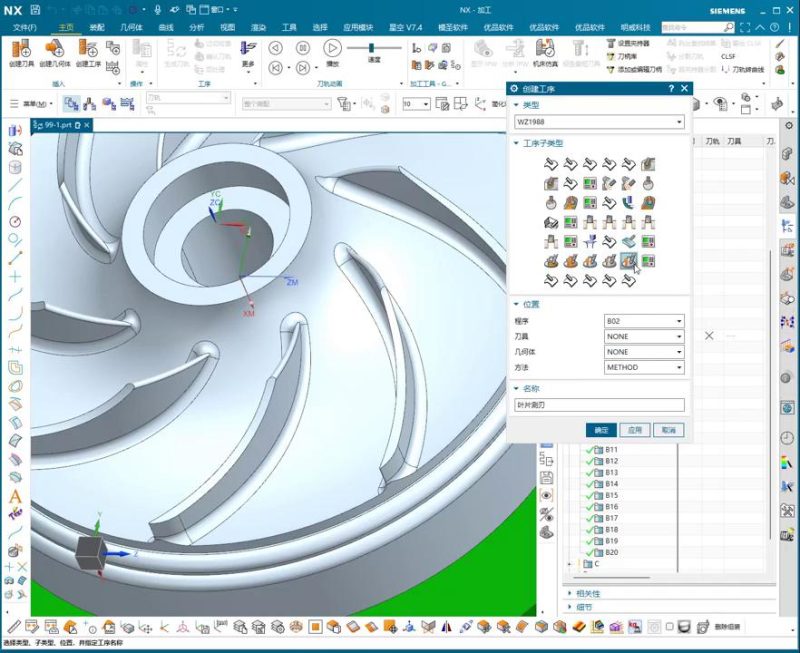Click the Create Tool (创建刀具) icon
Image resolution: width=800 pixels, height=653 pixels.
click(x=22, y=52)
